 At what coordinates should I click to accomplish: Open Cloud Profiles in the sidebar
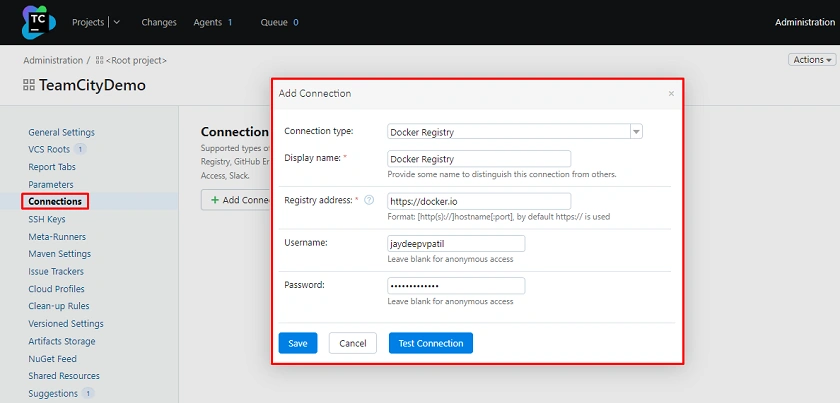click(x=56, y=289)
